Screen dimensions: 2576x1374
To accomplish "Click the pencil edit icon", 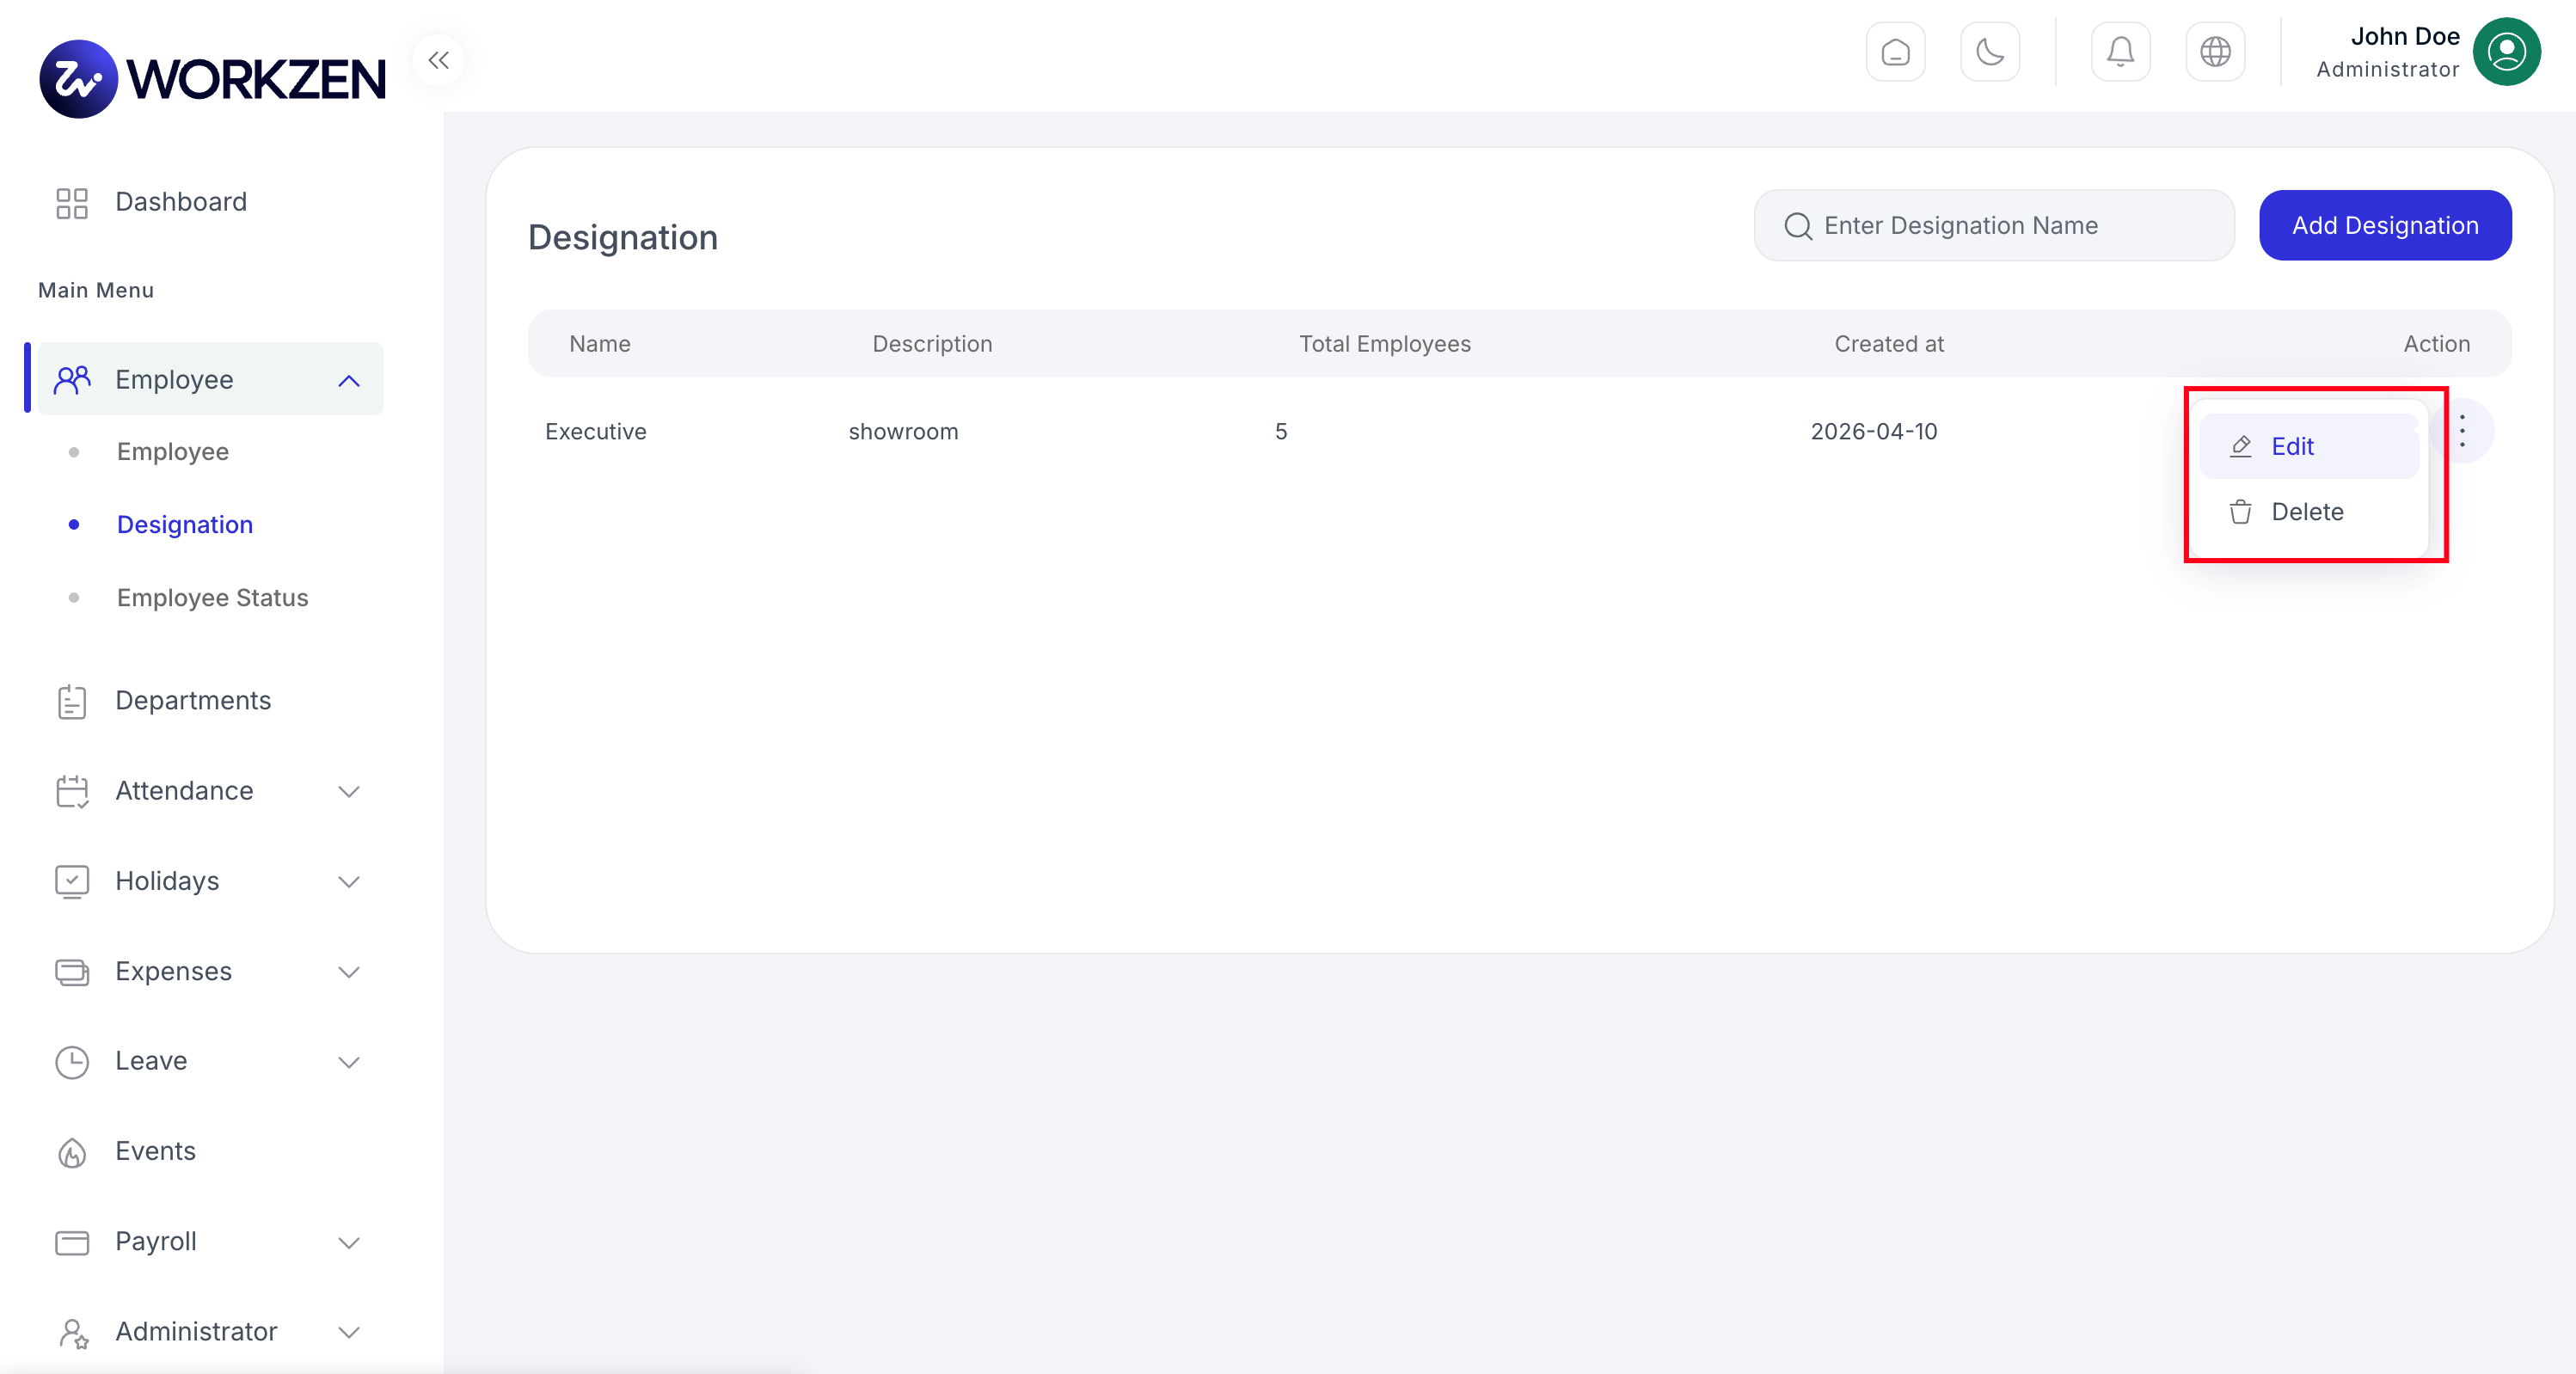I will coord(2241,447).
